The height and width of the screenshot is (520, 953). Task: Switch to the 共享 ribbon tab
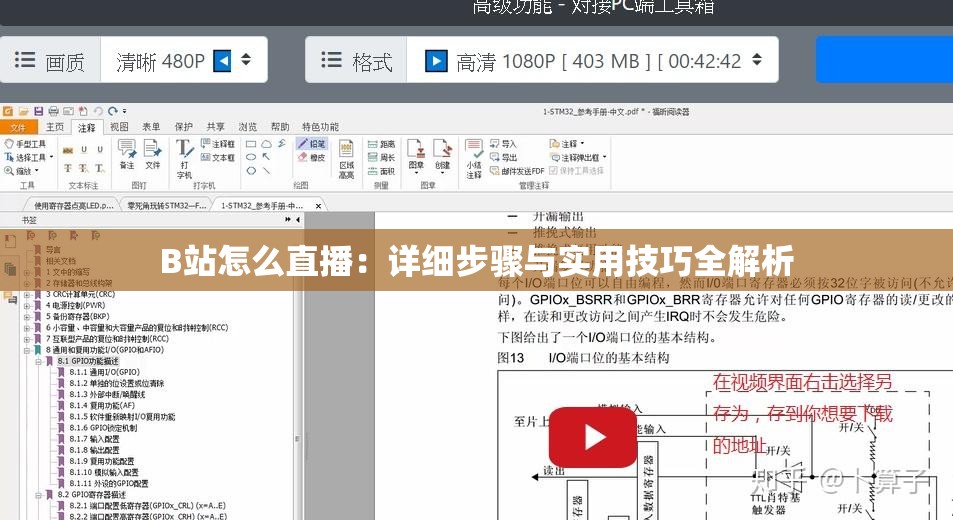click(215, 127)
